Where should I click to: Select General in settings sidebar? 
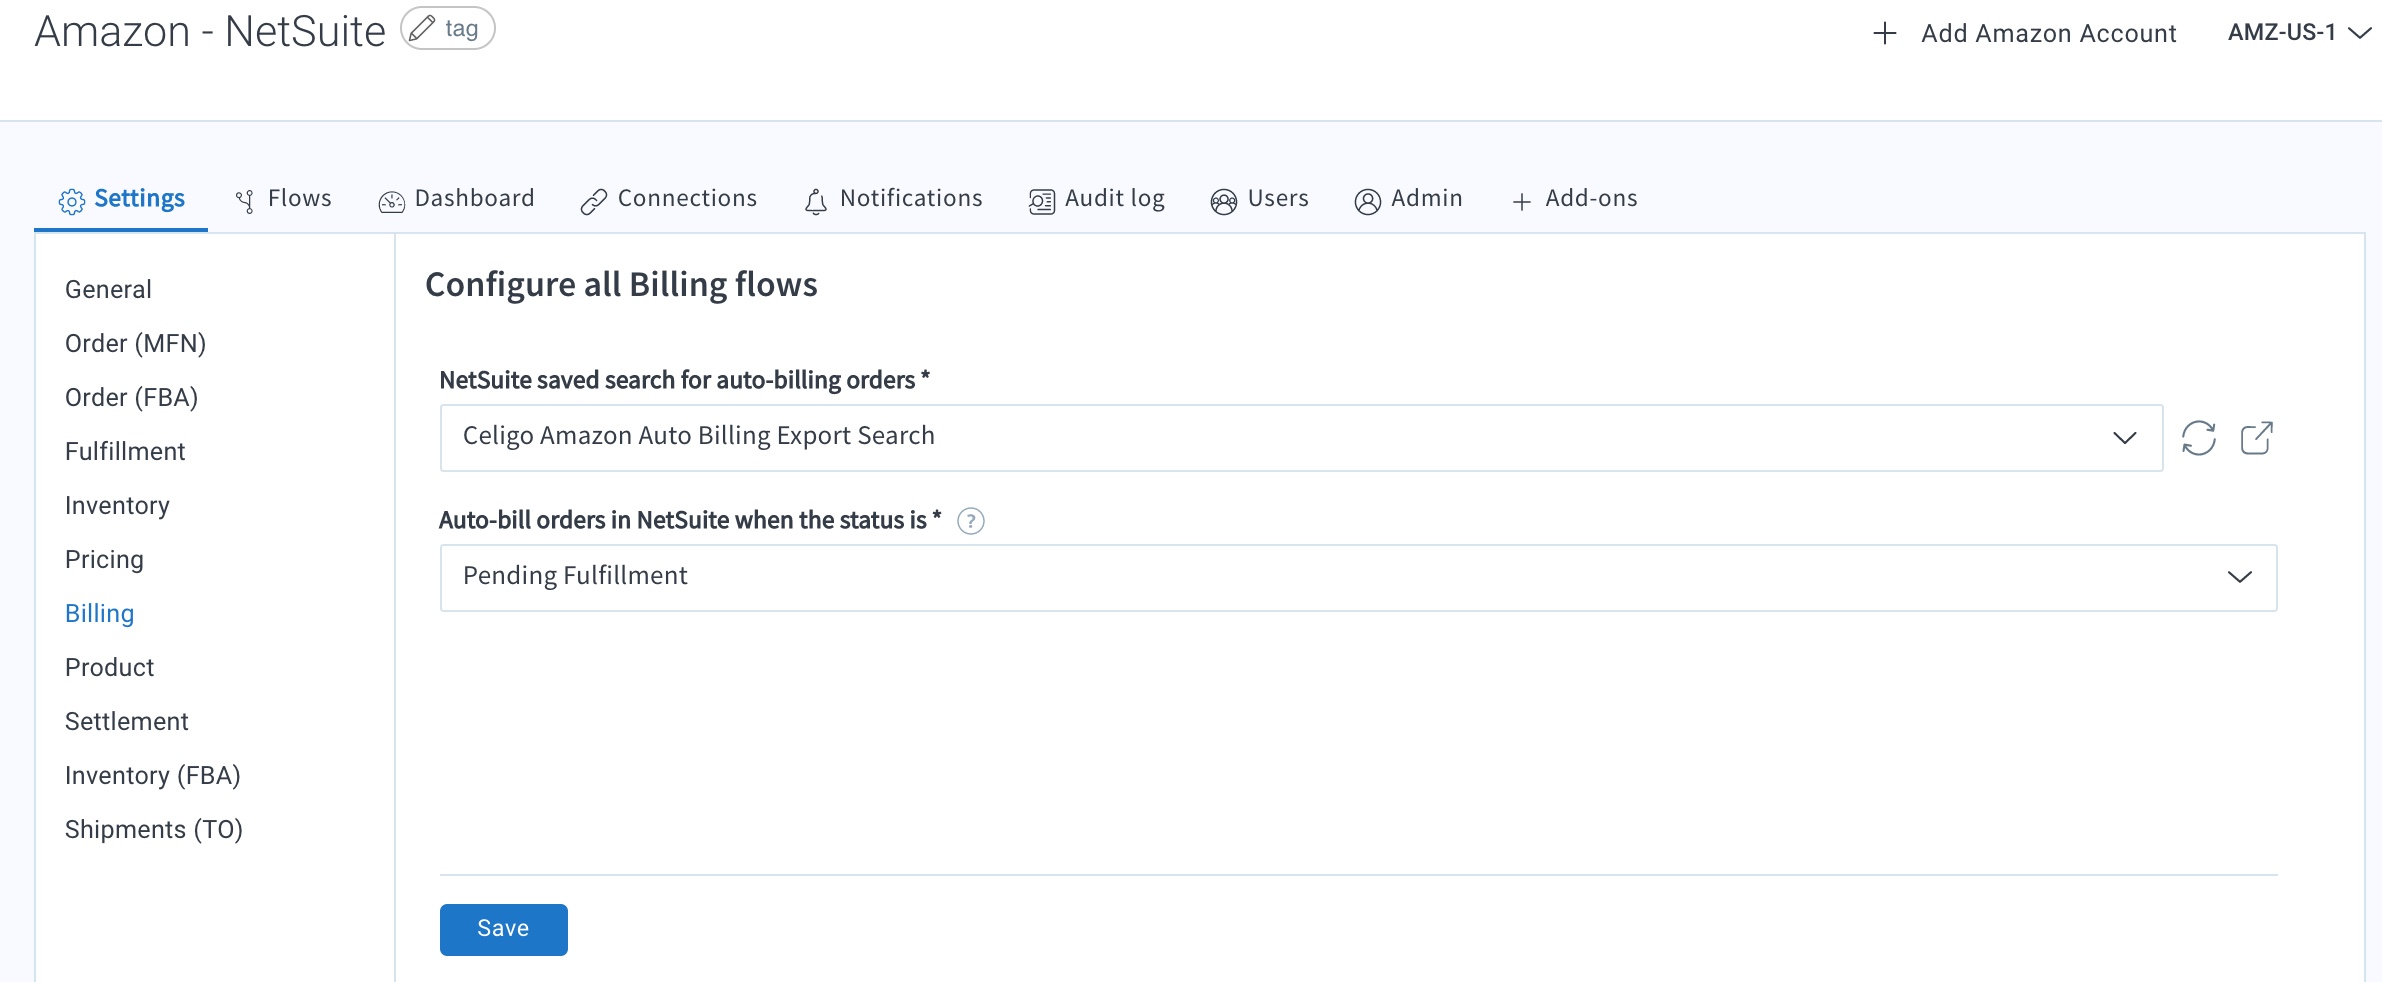coord(108,289)
